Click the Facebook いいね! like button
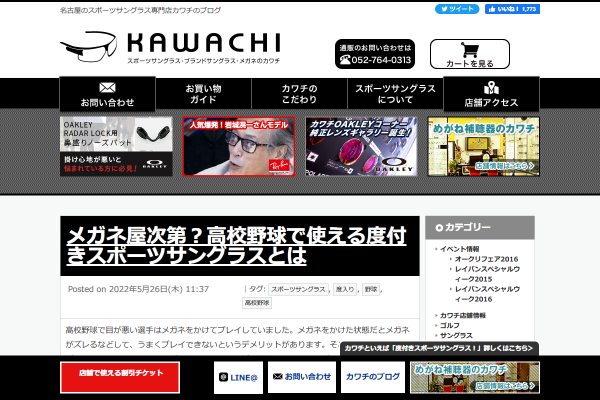Viewport: 600px width, 400px height. tap(512, 9)
